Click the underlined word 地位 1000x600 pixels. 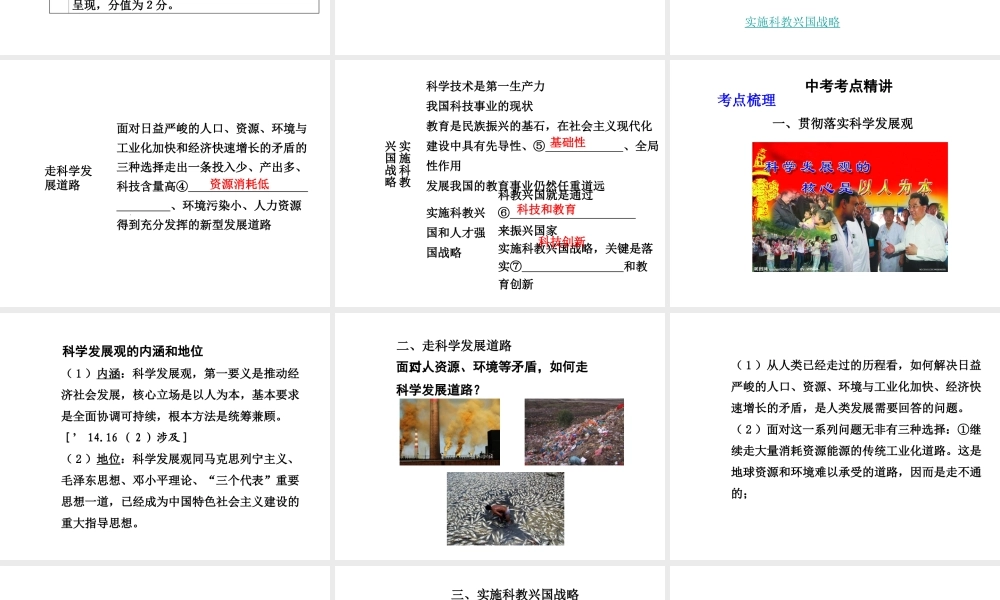[x=108, y=459]
